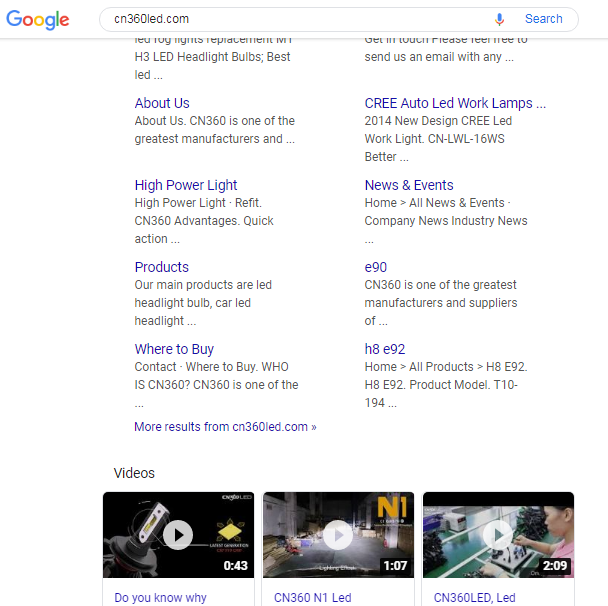Open the Where to Buy link
This screenshot has width=608, height=606.
coord(174,349)
